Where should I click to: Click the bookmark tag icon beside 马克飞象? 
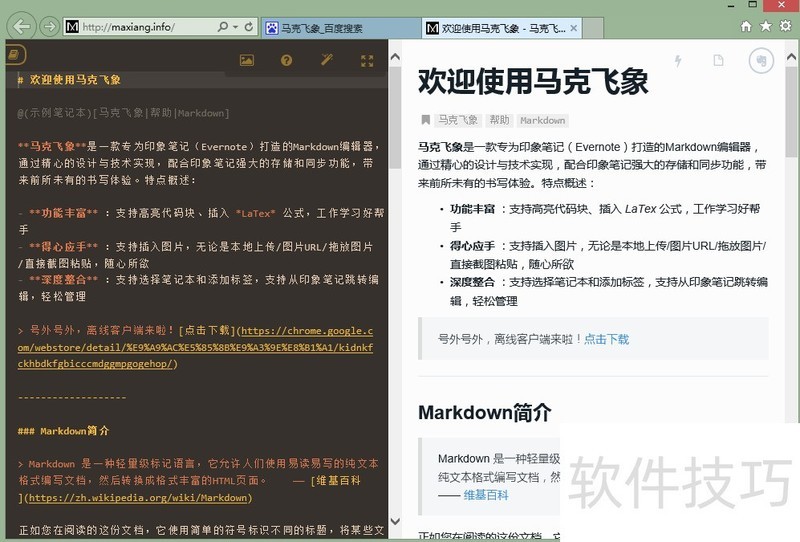425,120
